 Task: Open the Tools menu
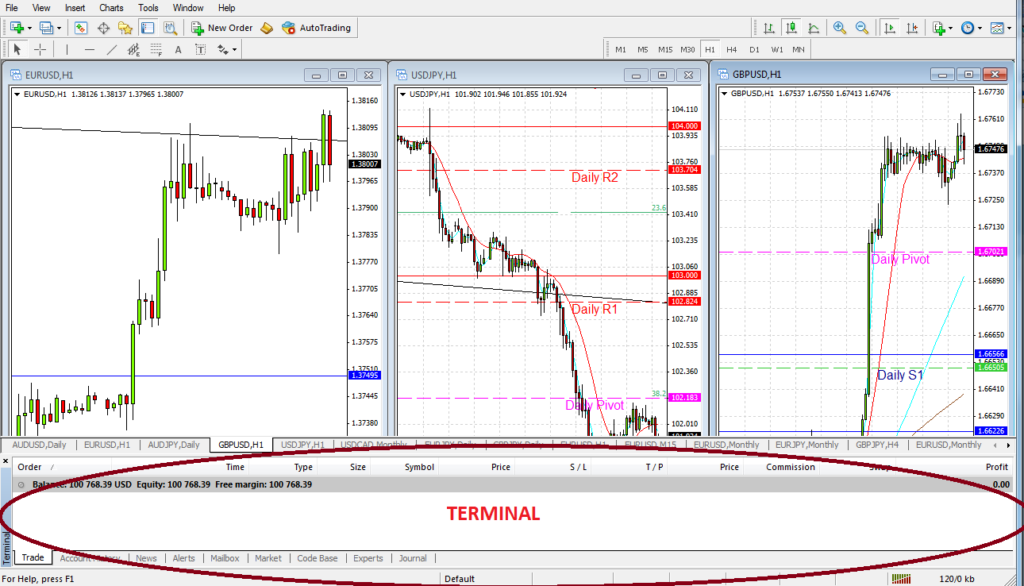point(148,8)
